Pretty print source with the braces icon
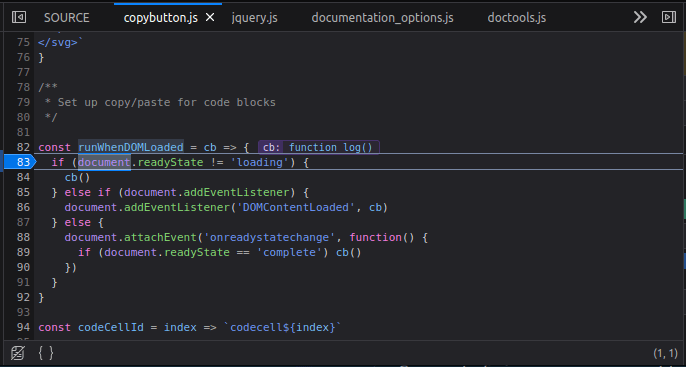 click(46, 353)
